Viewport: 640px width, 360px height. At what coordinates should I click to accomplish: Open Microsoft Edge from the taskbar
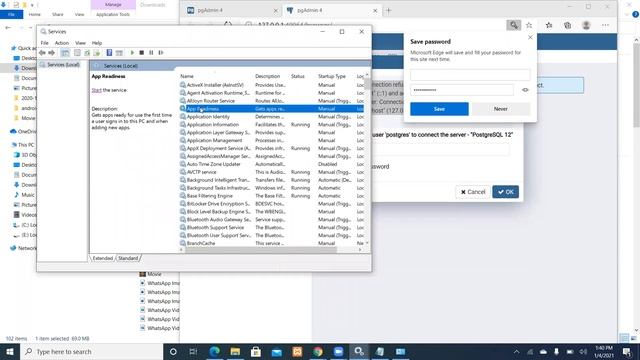coord(215,351)
